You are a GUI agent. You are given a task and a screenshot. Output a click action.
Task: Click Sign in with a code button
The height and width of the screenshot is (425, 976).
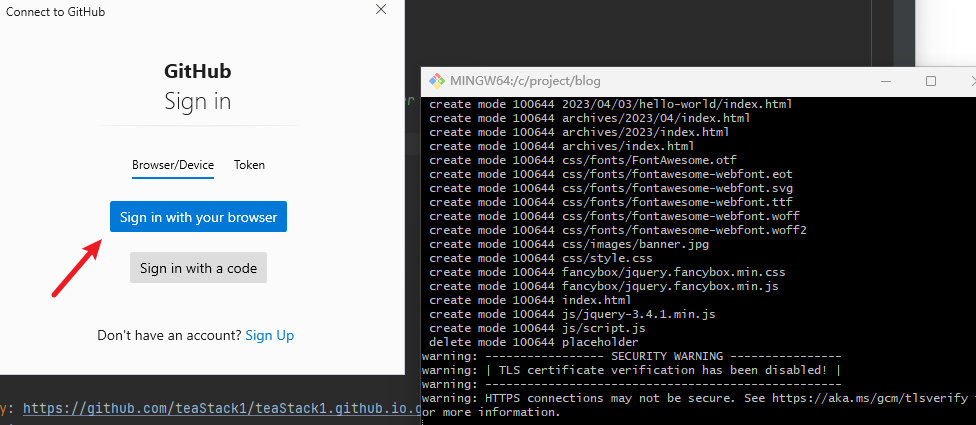click(198, 268)
